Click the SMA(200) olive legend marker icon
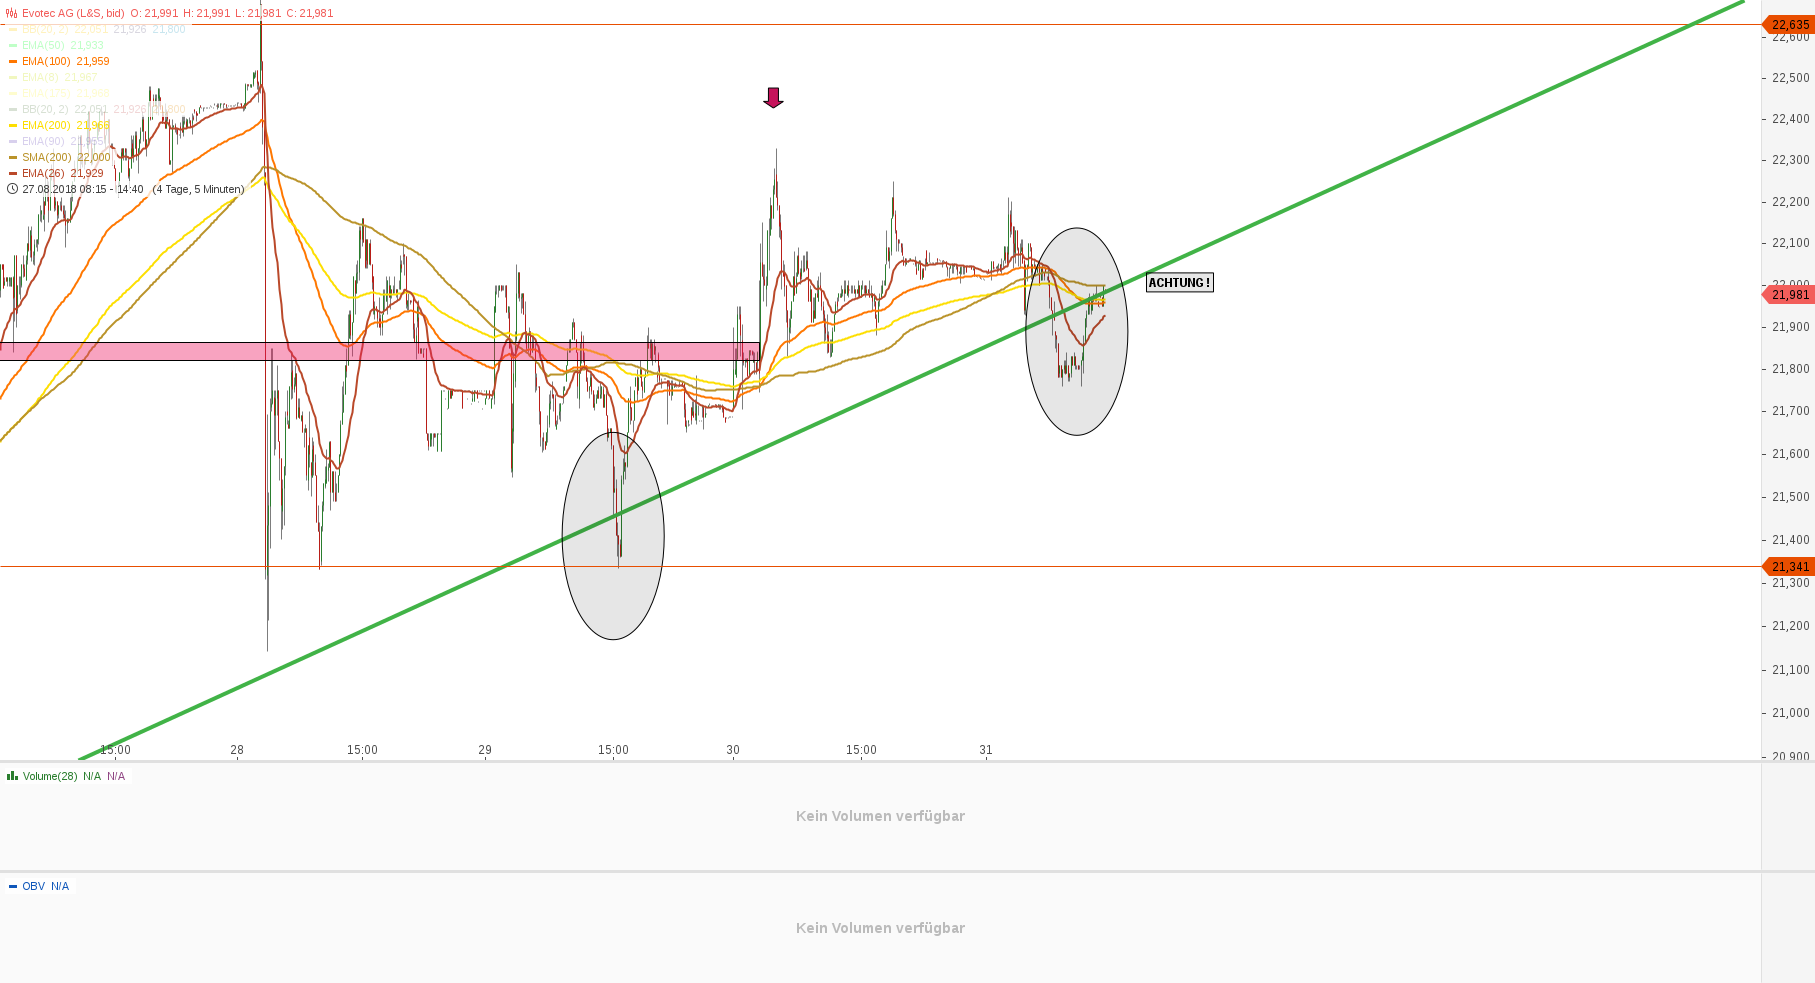The image size is (1815, 983). click(x=11, y=157)
